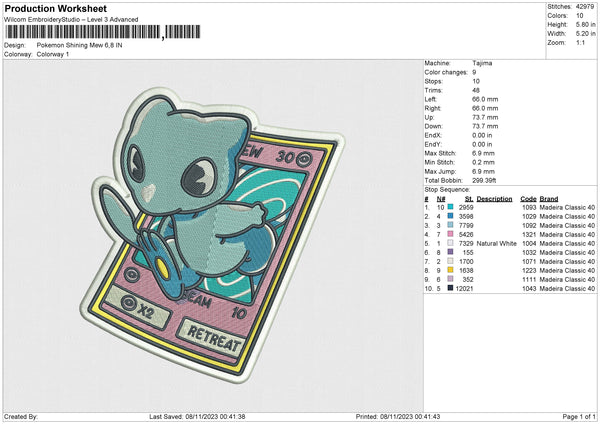Click the Color changes value 9

click(474, 72)
